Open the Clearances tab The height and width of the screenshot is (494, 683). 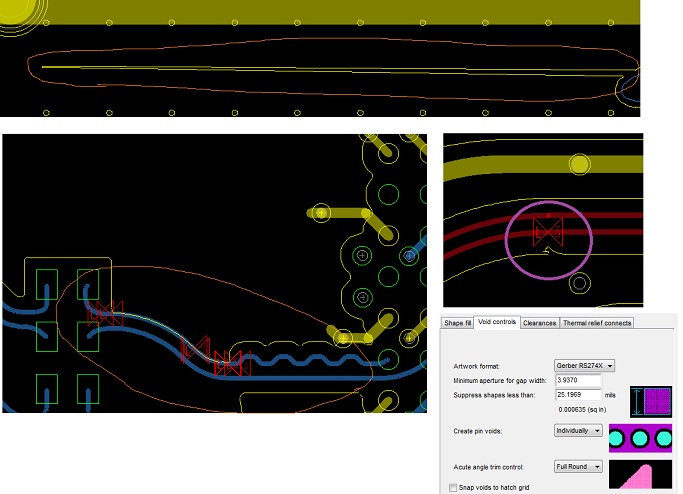[539, 323]
